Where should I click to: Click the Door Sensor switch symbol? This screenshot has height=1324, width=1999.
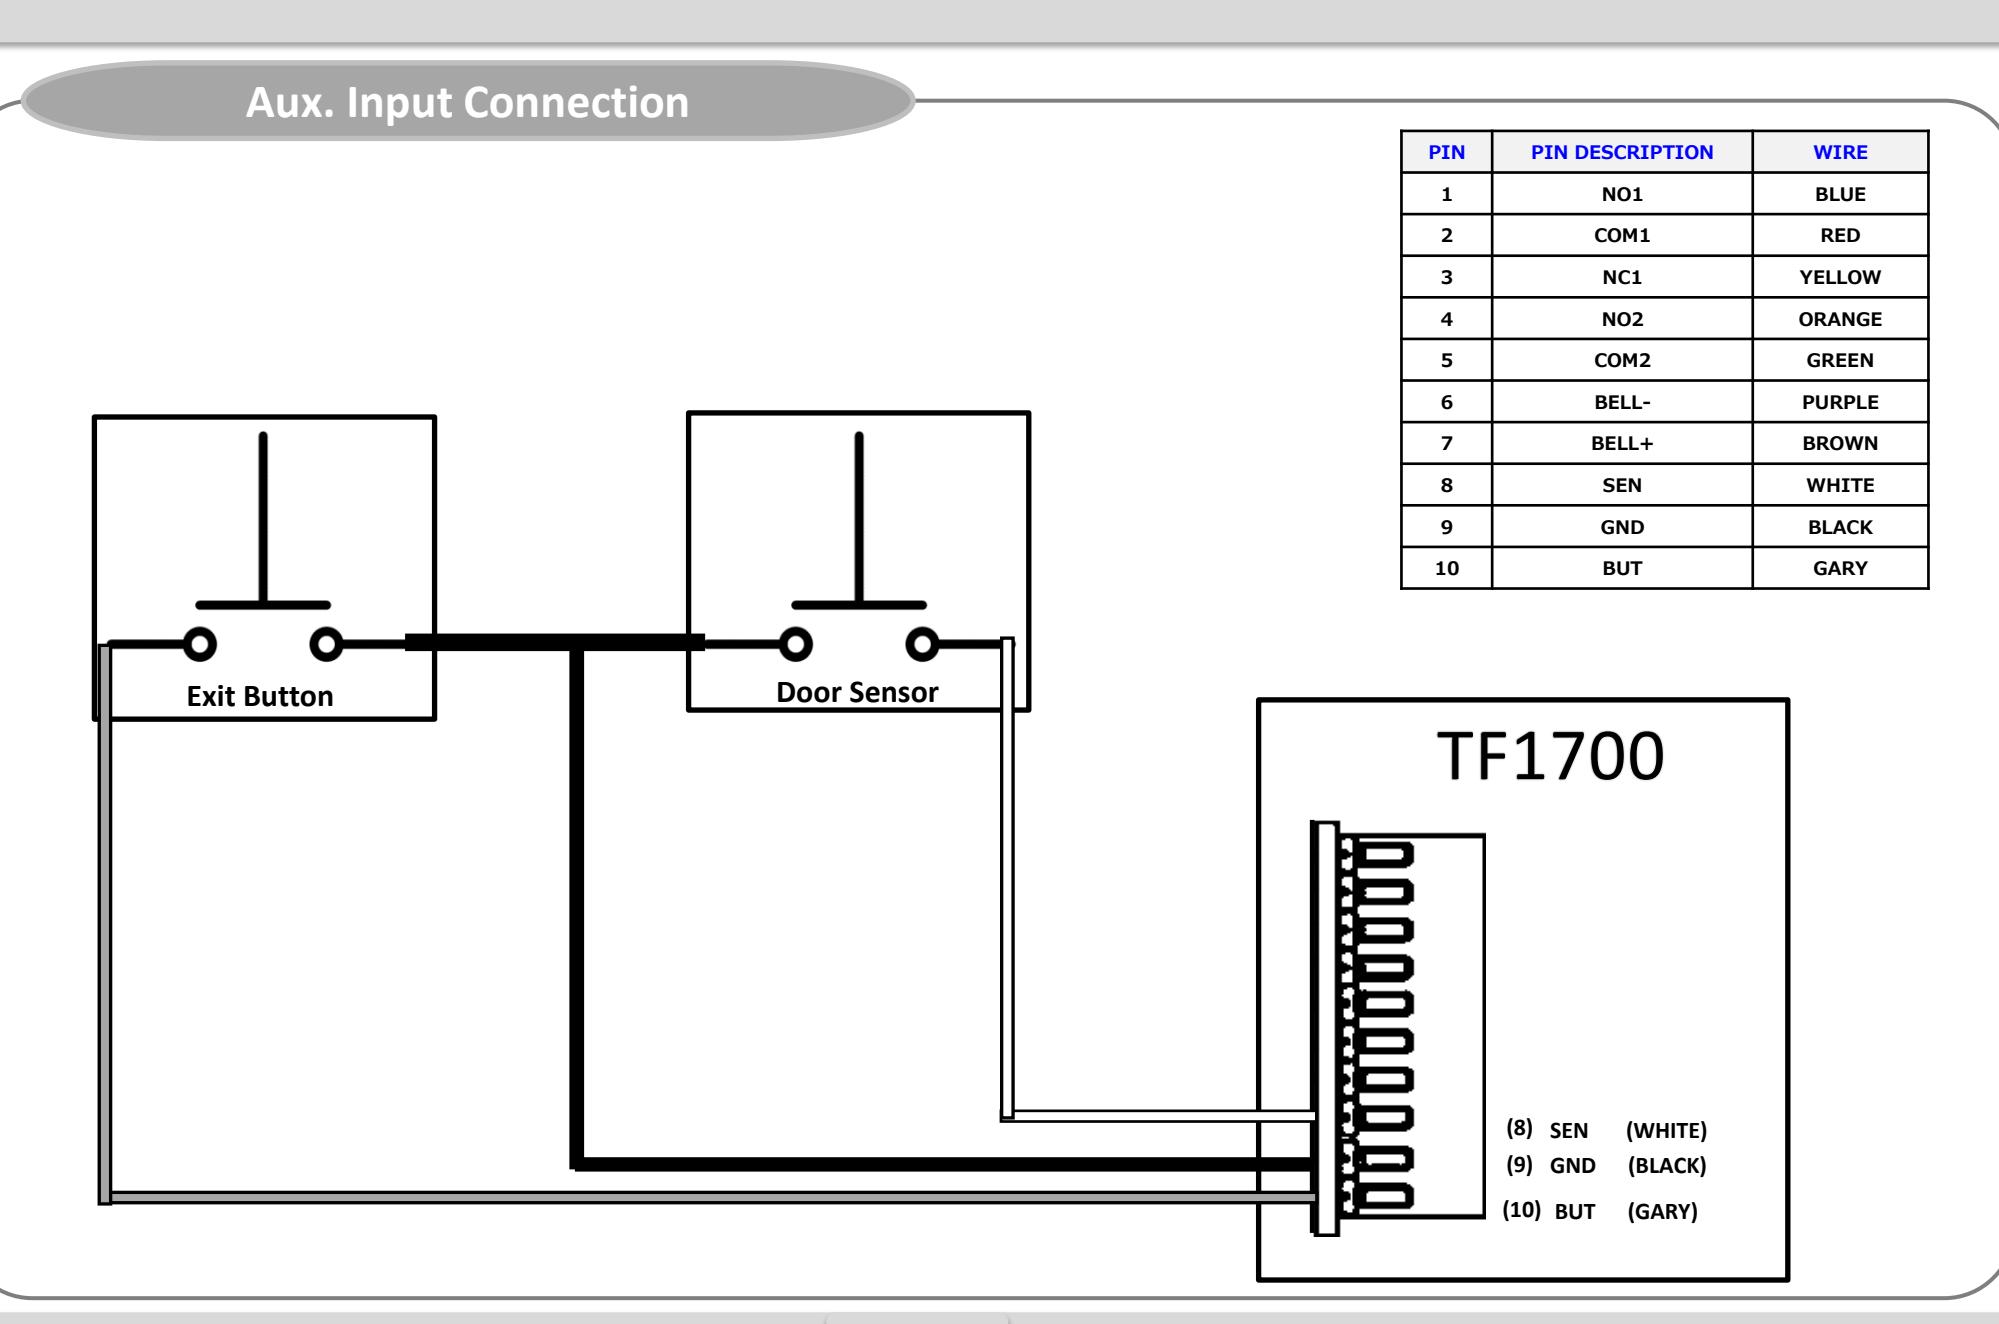coord(859,545)
